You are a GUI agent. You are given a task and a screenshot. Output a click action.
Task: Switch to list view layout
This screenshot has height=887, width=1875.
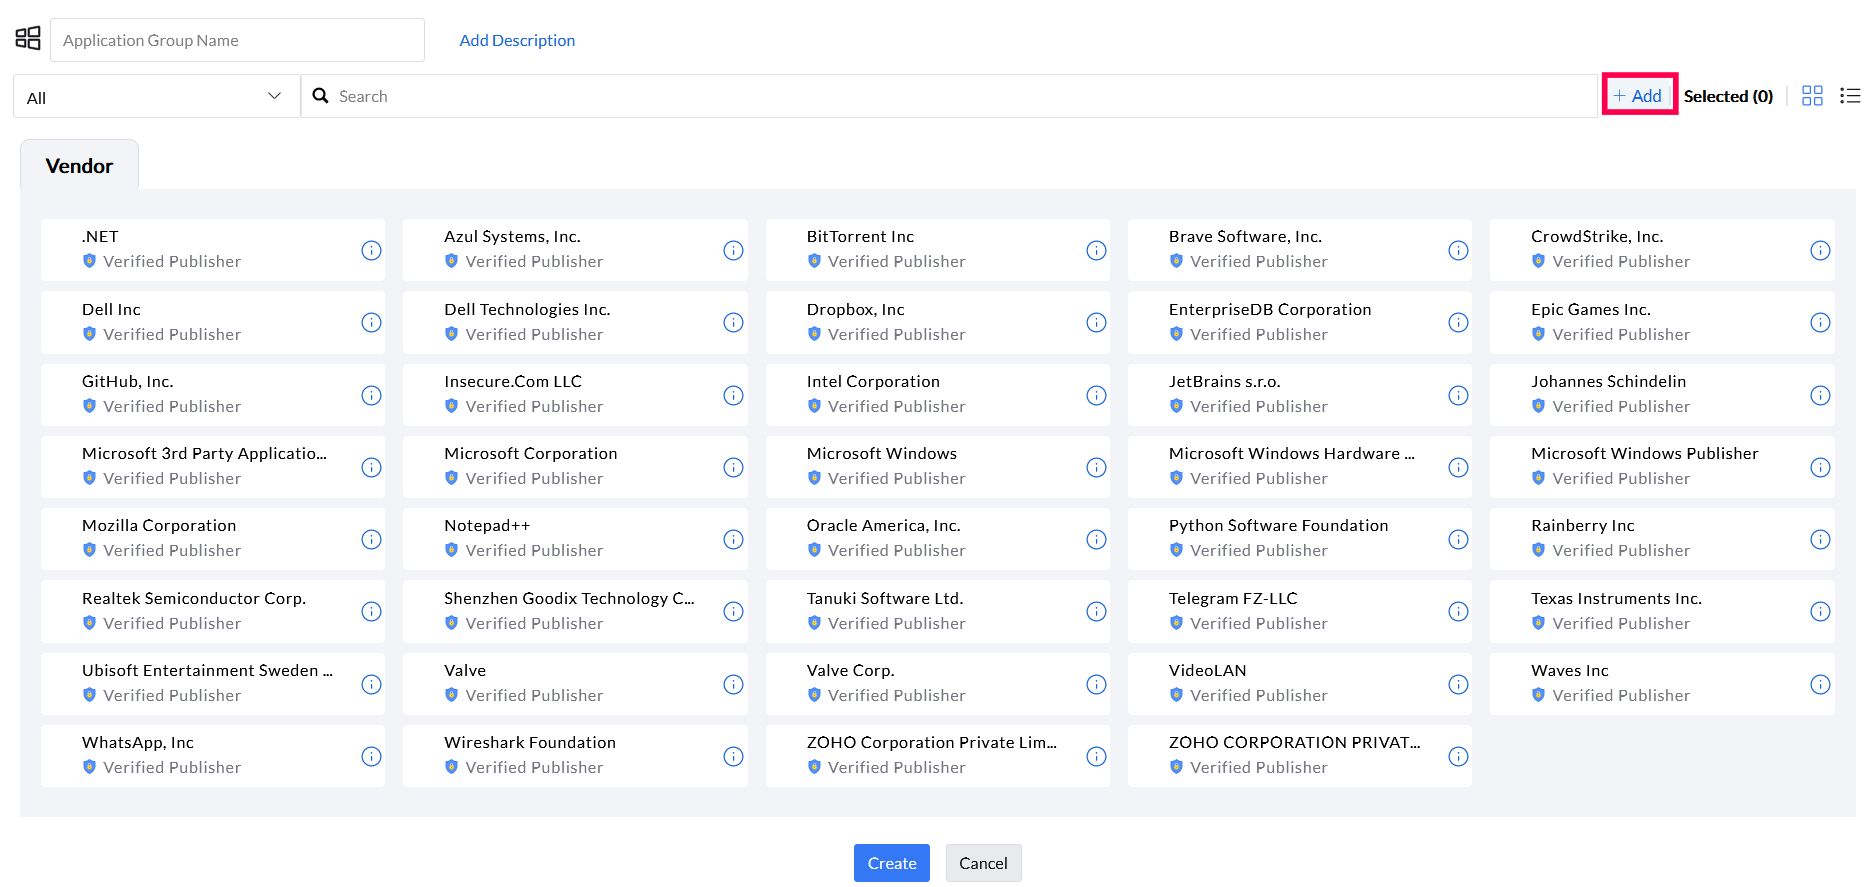(1850, 96)
